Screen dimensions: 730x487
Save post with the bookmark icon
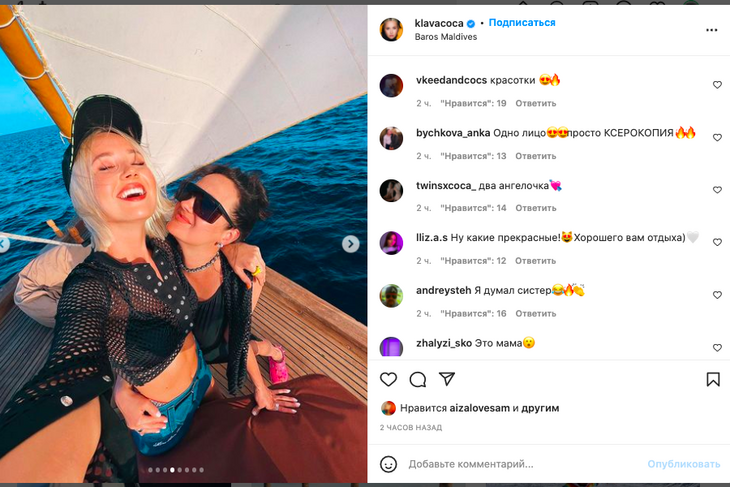(x=713, y=379)
